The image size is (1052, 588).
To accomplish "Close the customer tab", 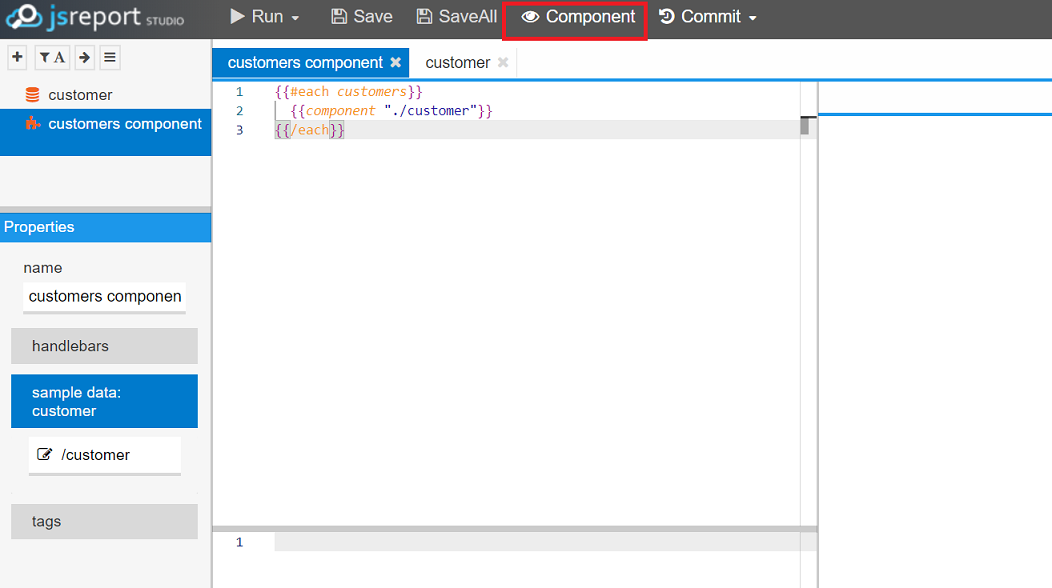I will 503,62.
